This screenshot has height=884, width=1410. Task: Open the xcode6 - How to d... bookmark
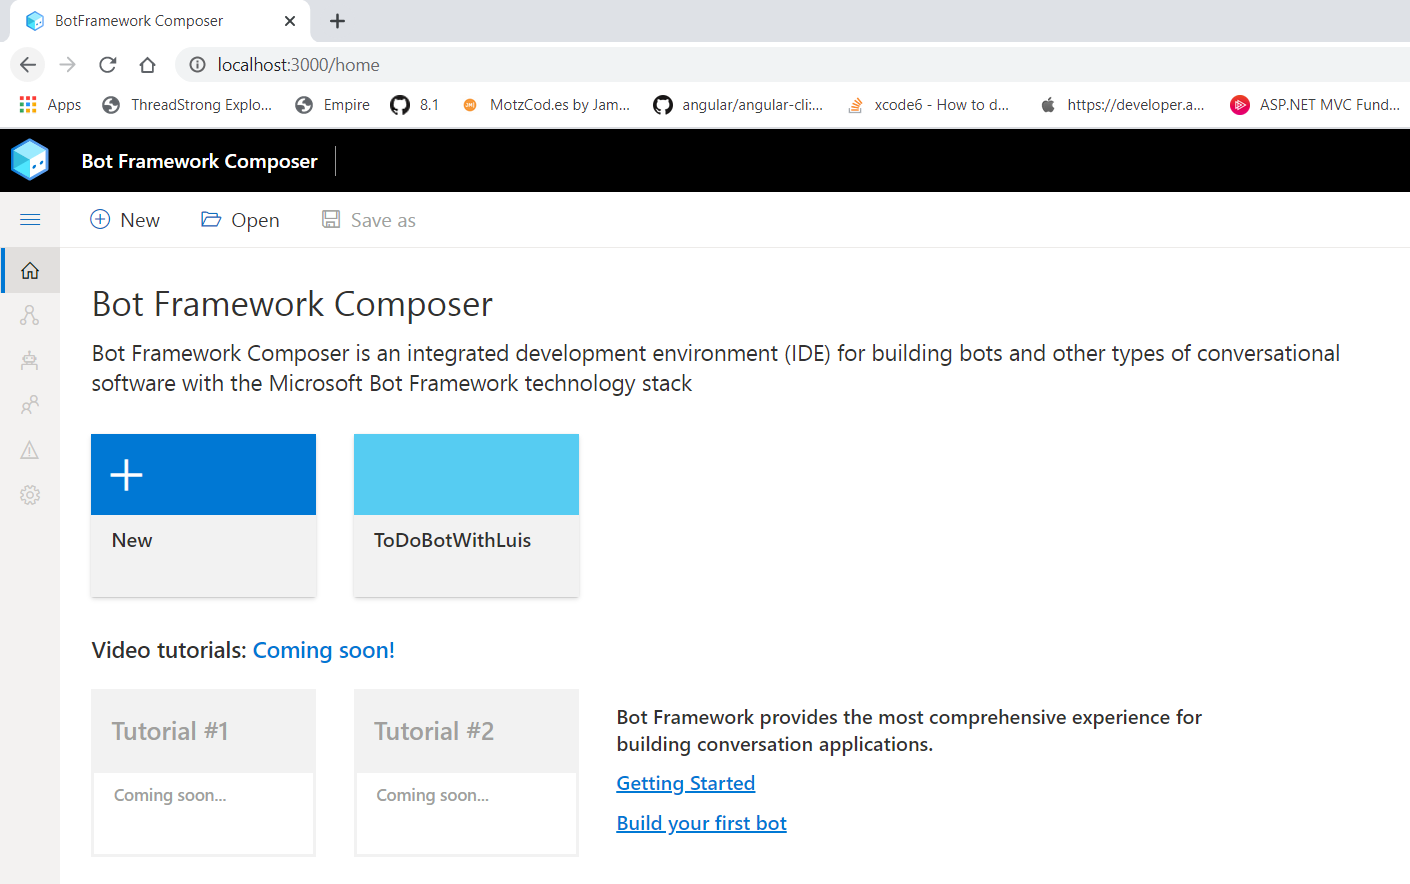point(928,105)
